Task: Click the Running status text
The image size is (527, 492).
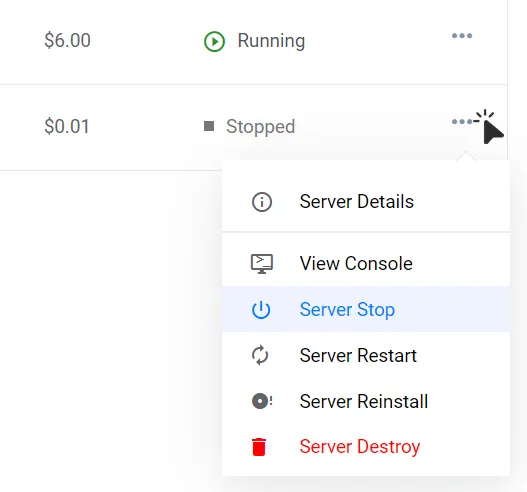Action: coord(271,41)
